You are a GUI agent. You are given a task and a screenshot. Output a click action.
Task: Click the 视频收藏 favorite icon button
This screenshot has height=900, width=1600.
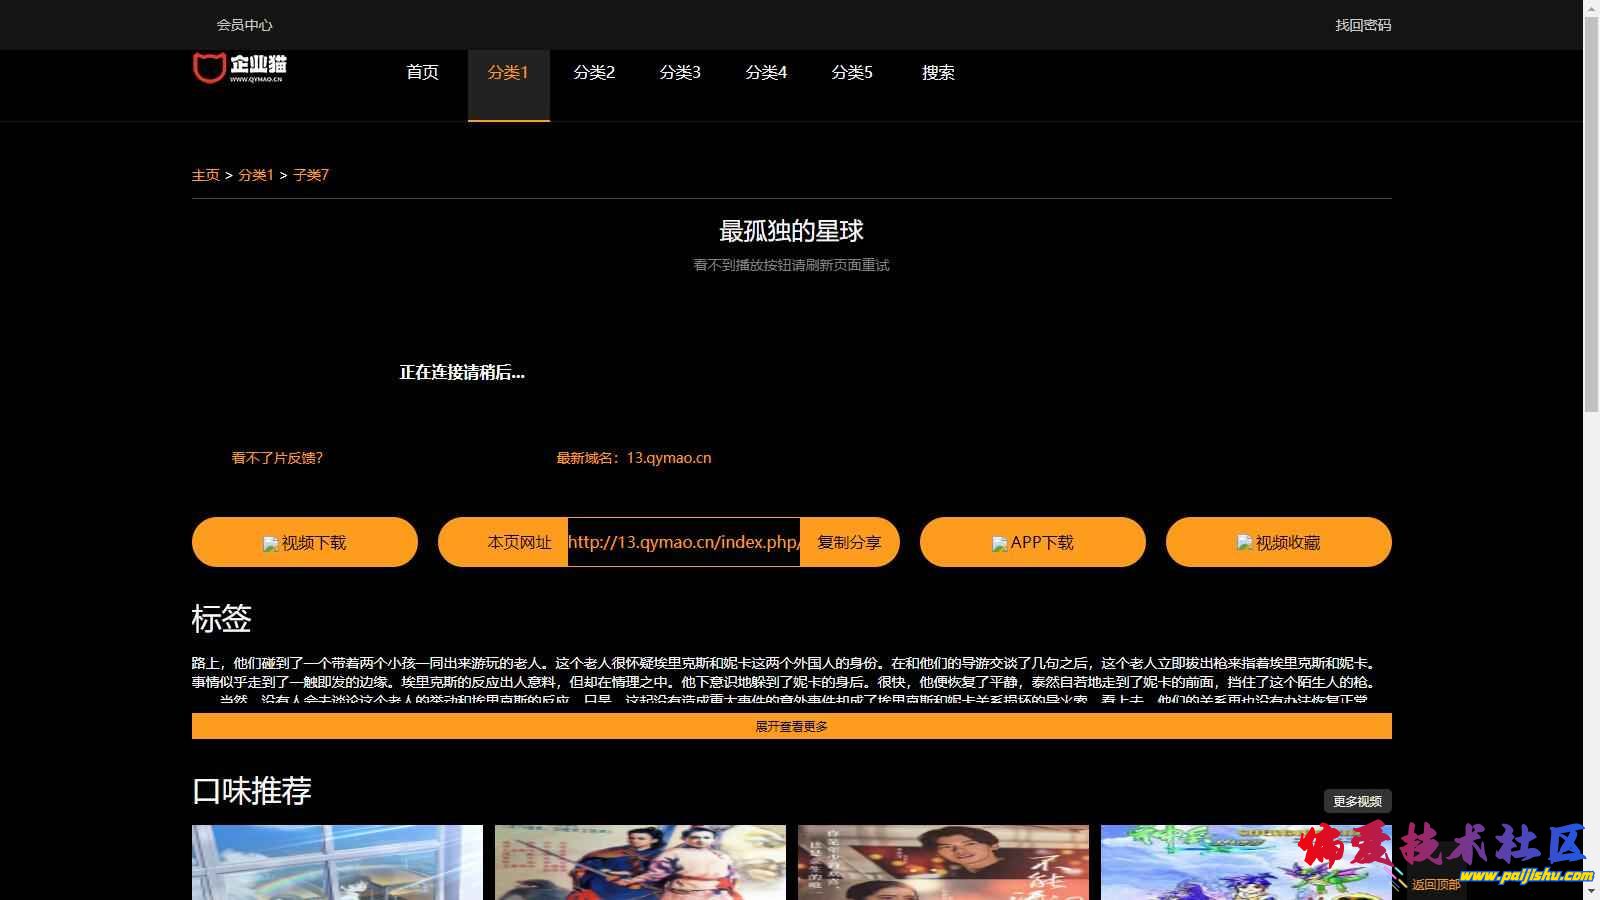coord(1278,542)
